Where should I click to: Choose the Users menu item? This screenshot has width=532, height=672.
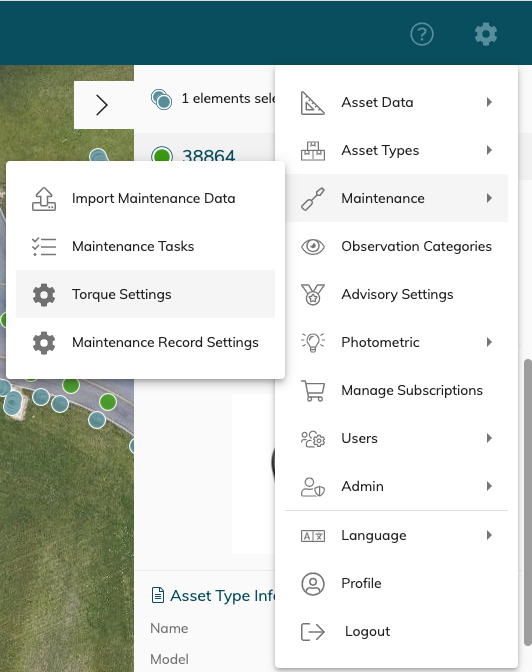point(397,438)
